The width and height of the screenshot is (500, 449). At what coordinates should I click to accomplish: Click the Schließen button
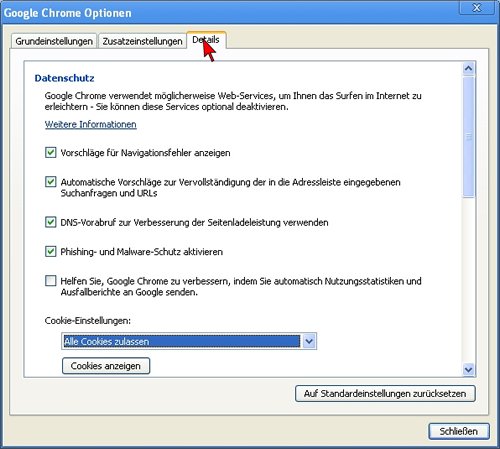tap(459, 431)
